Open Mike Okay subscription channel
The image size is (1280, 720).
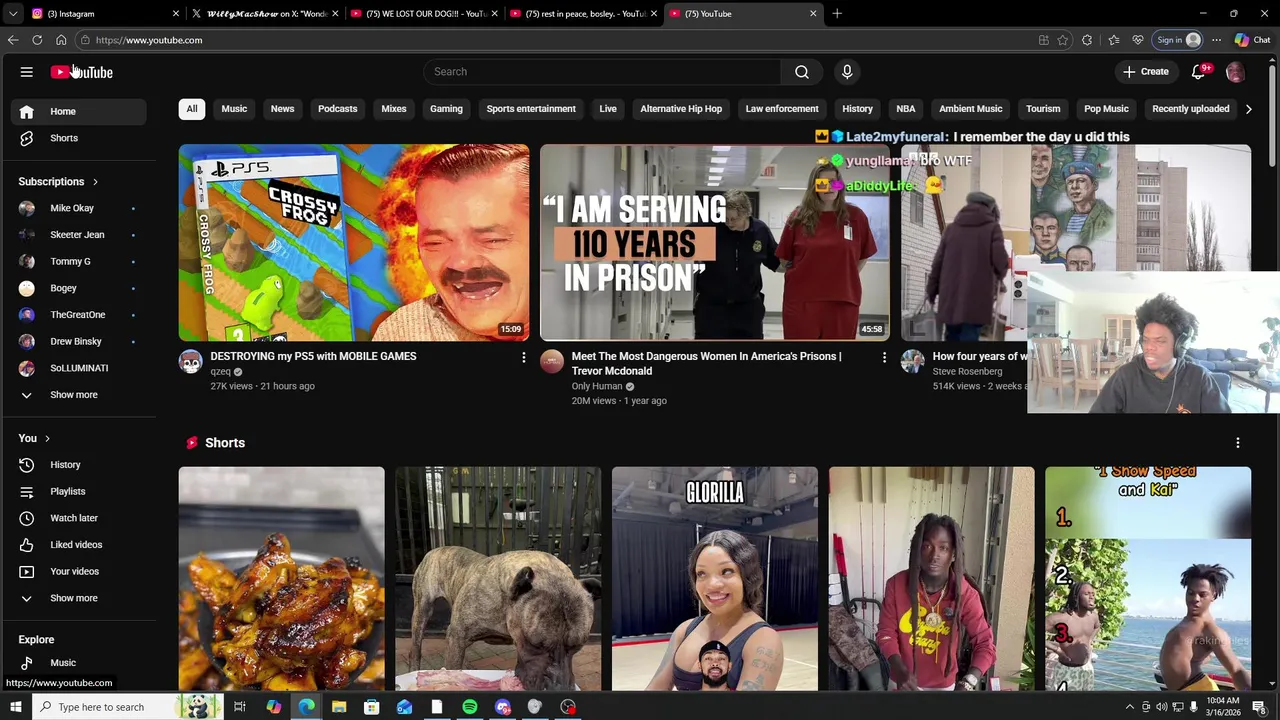click(79, 208)
